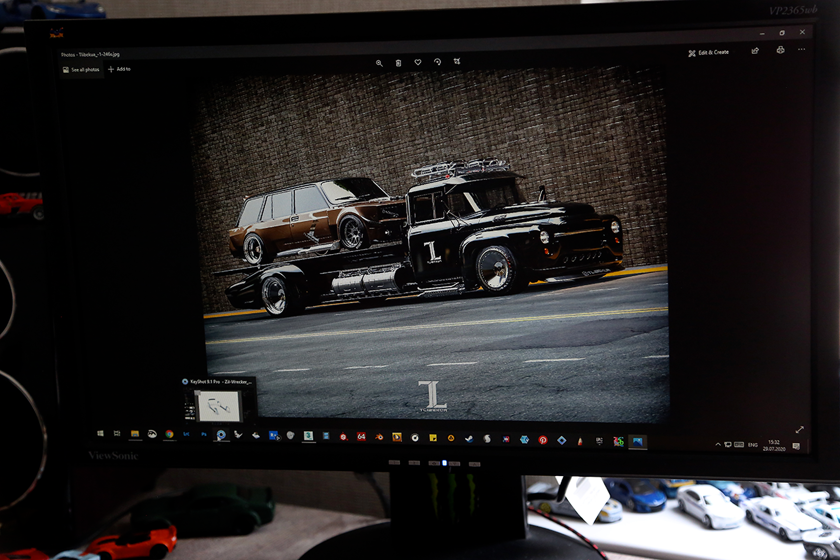Enter fullscreen with the diagonal arrows icon
Image resolution: width=840 pixels, height=560 pixels.
[799, 429]
